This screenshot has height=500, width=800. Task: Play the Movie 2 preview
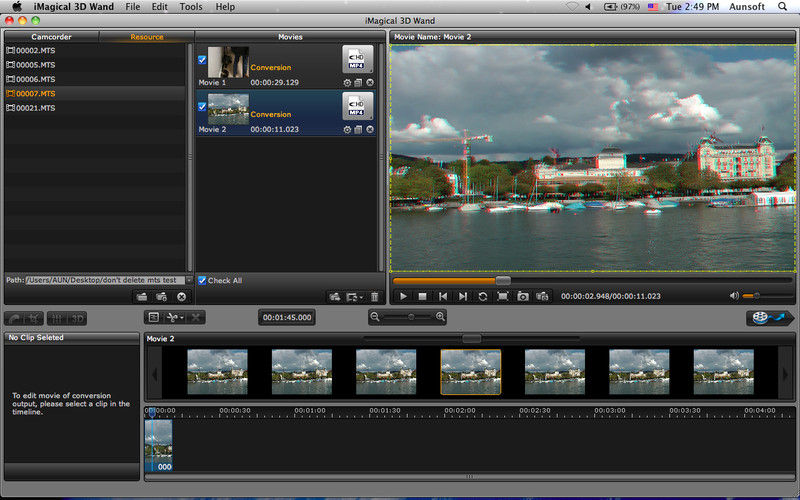coord(403,296)
